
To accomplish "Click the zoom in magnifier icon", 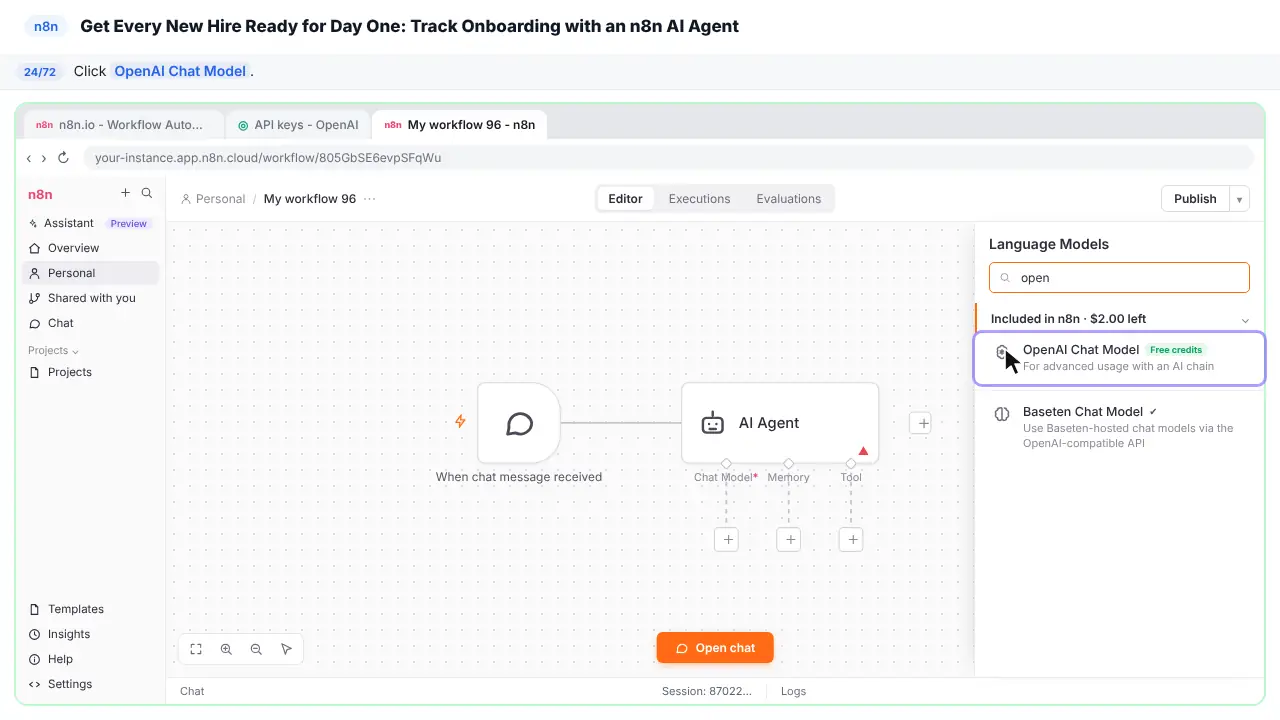I will pyautogui.click(x=226, y=649).
